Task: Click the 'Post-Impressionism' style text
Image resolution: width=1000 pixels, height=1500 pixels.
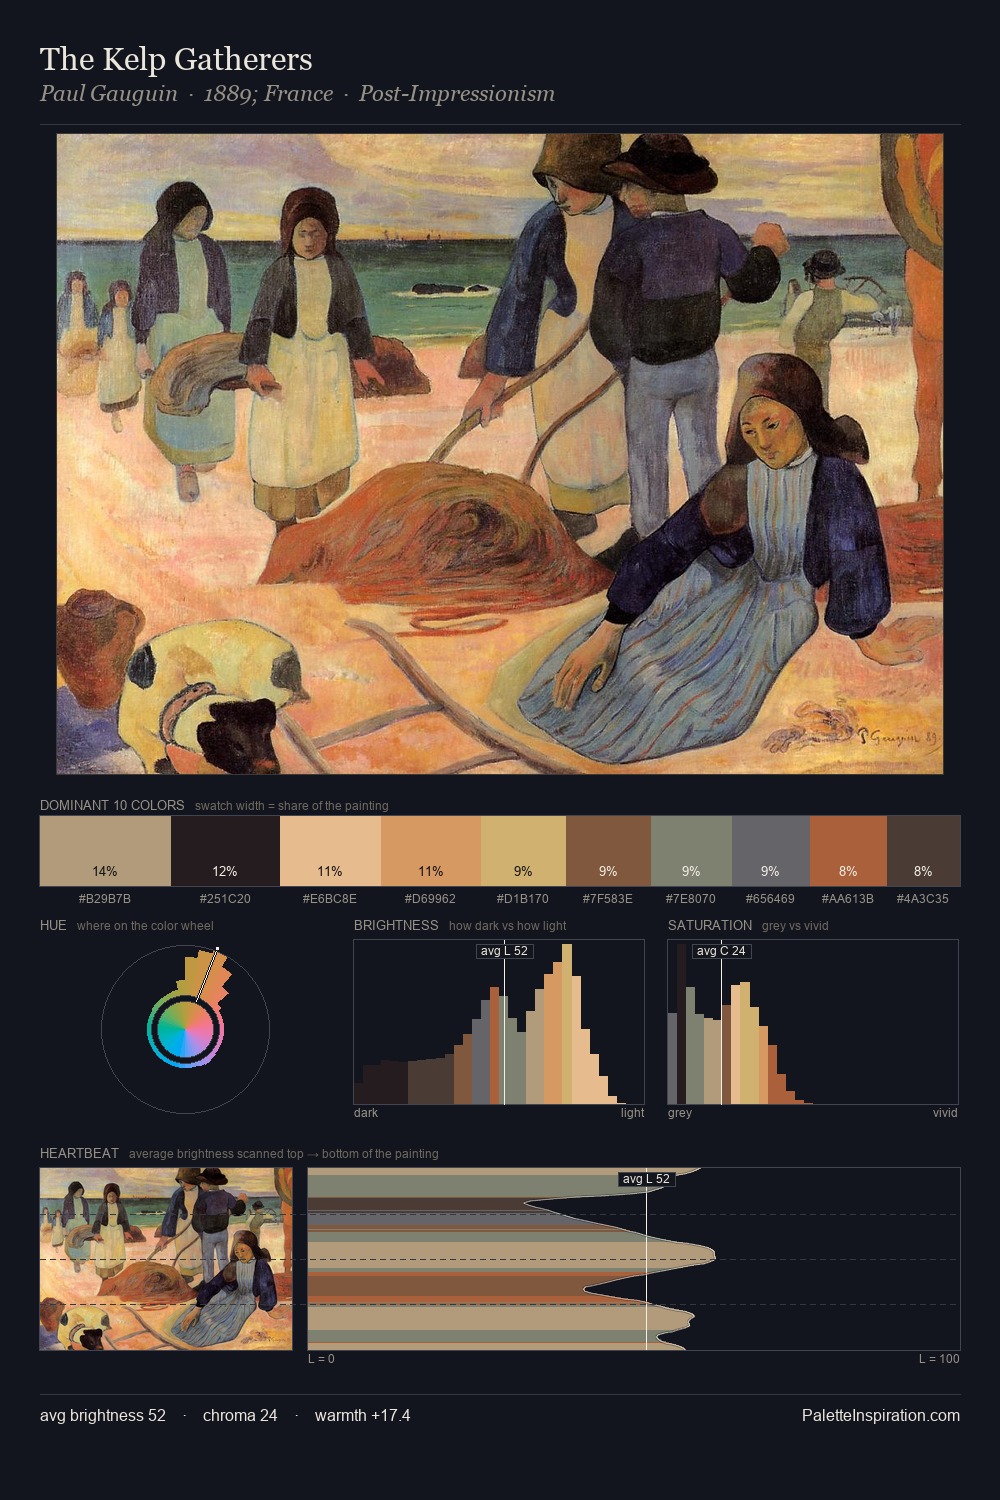Action: click(457, 94)
